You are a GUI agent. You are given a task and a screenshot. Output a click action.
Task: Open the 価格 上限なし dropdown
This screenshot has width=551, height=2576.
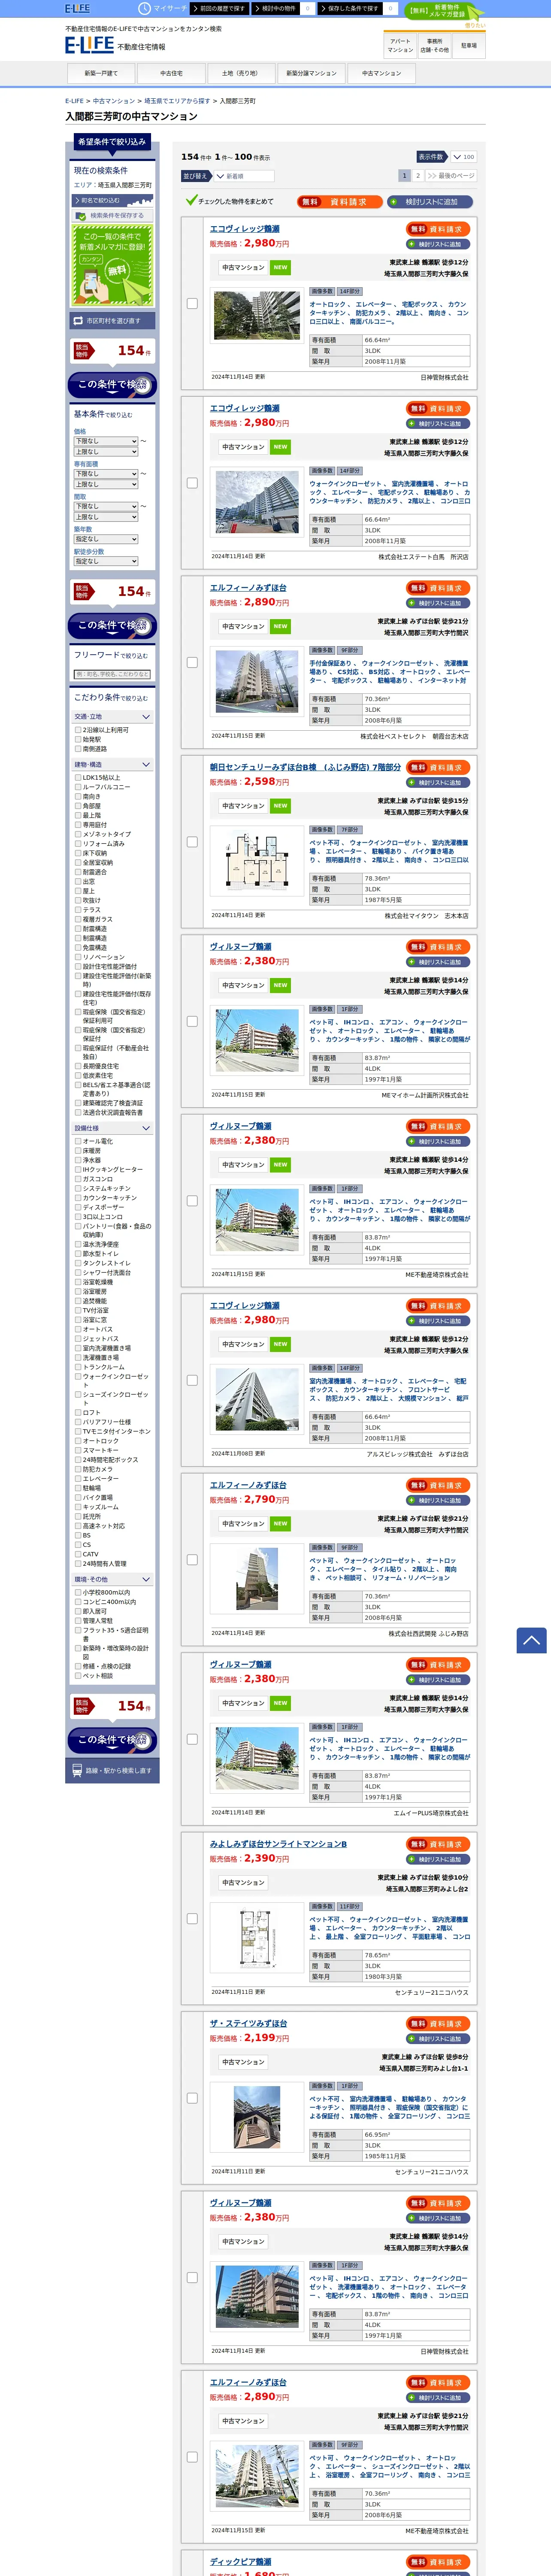point(106,452)
